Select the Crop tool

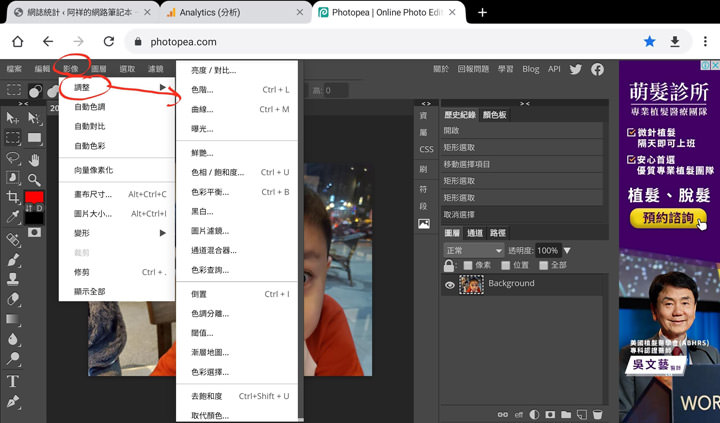point(13,197)
